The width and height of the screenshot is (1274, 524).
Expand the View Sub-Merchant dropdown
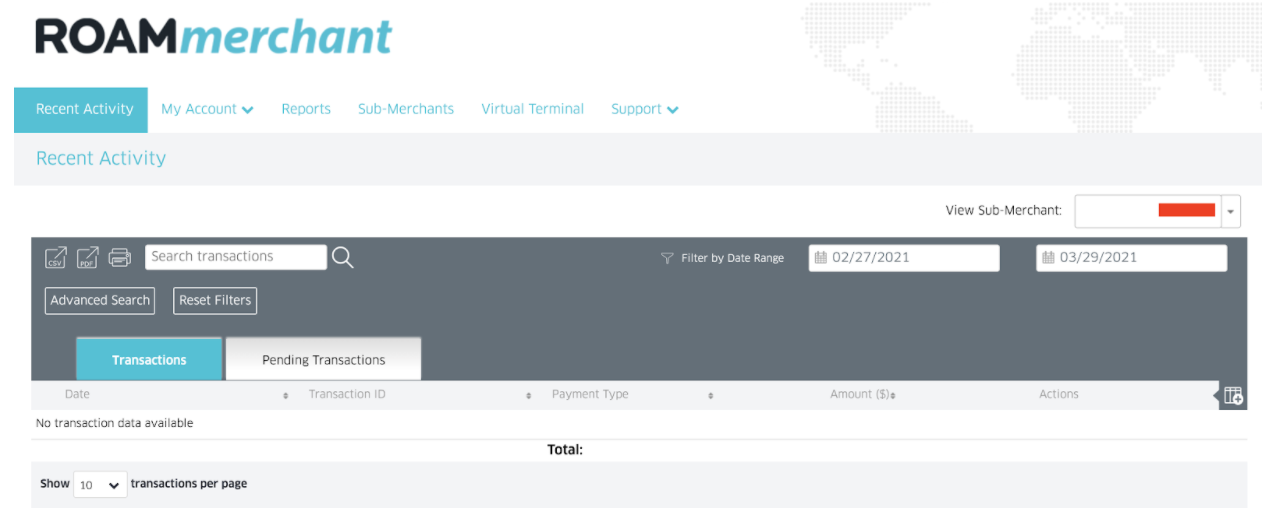[x=1230, y=211]
